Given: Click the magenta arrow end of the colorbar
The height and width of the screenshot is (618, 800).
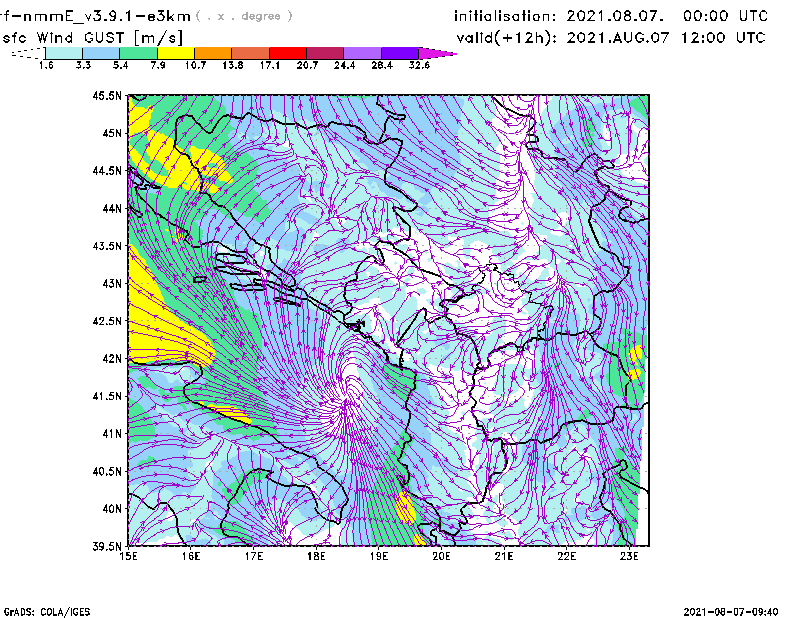Looking at the screenshot, I should point(437,53).
